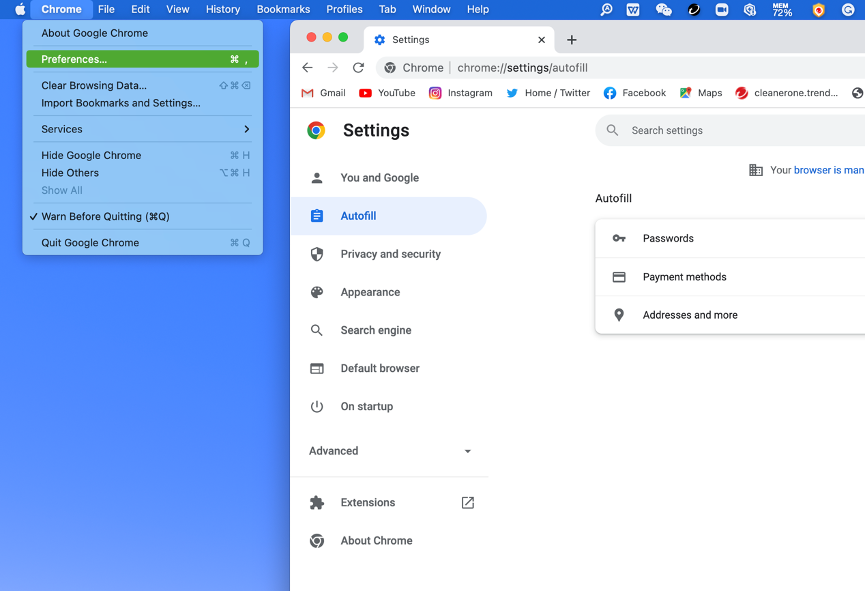Image resolution: width=866 pixels, height=591 pixels.
Task: Open the Instagram bookmark
Action: point(460,93)
